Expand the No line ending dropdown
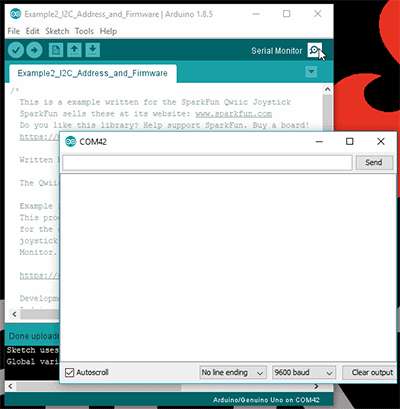The height and width of the screenshot is (409, 400). (233, 373)
